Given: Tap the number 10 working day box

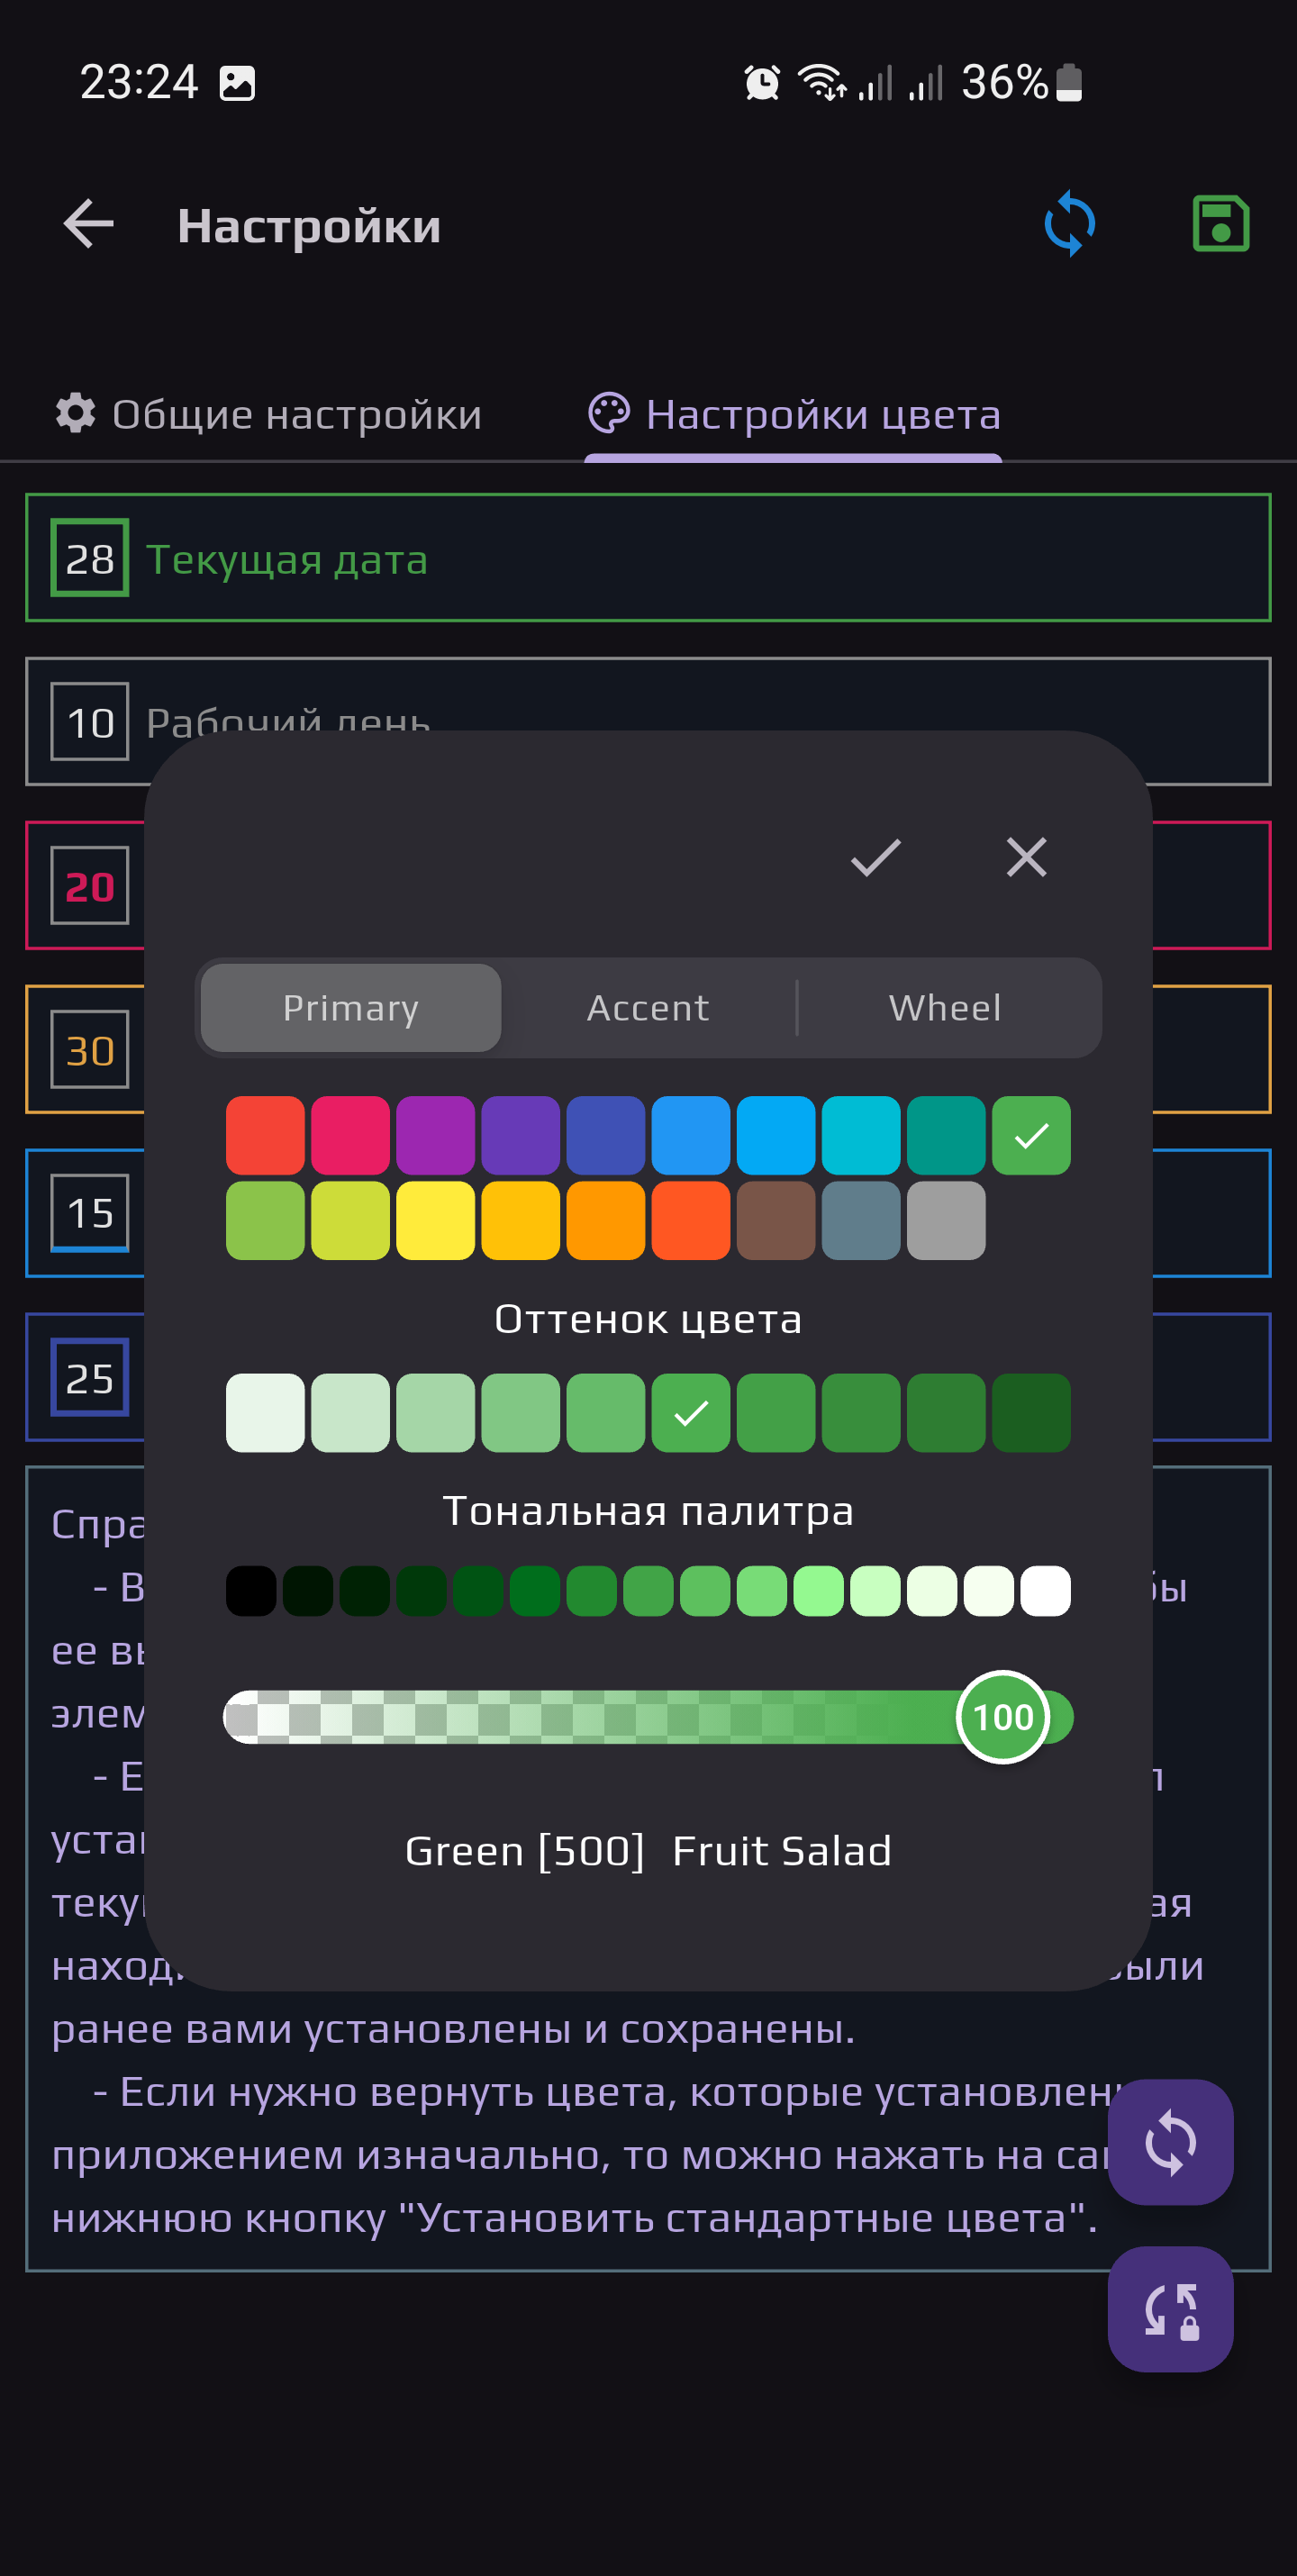Looking at the screenshot, I should pos(90,722).
